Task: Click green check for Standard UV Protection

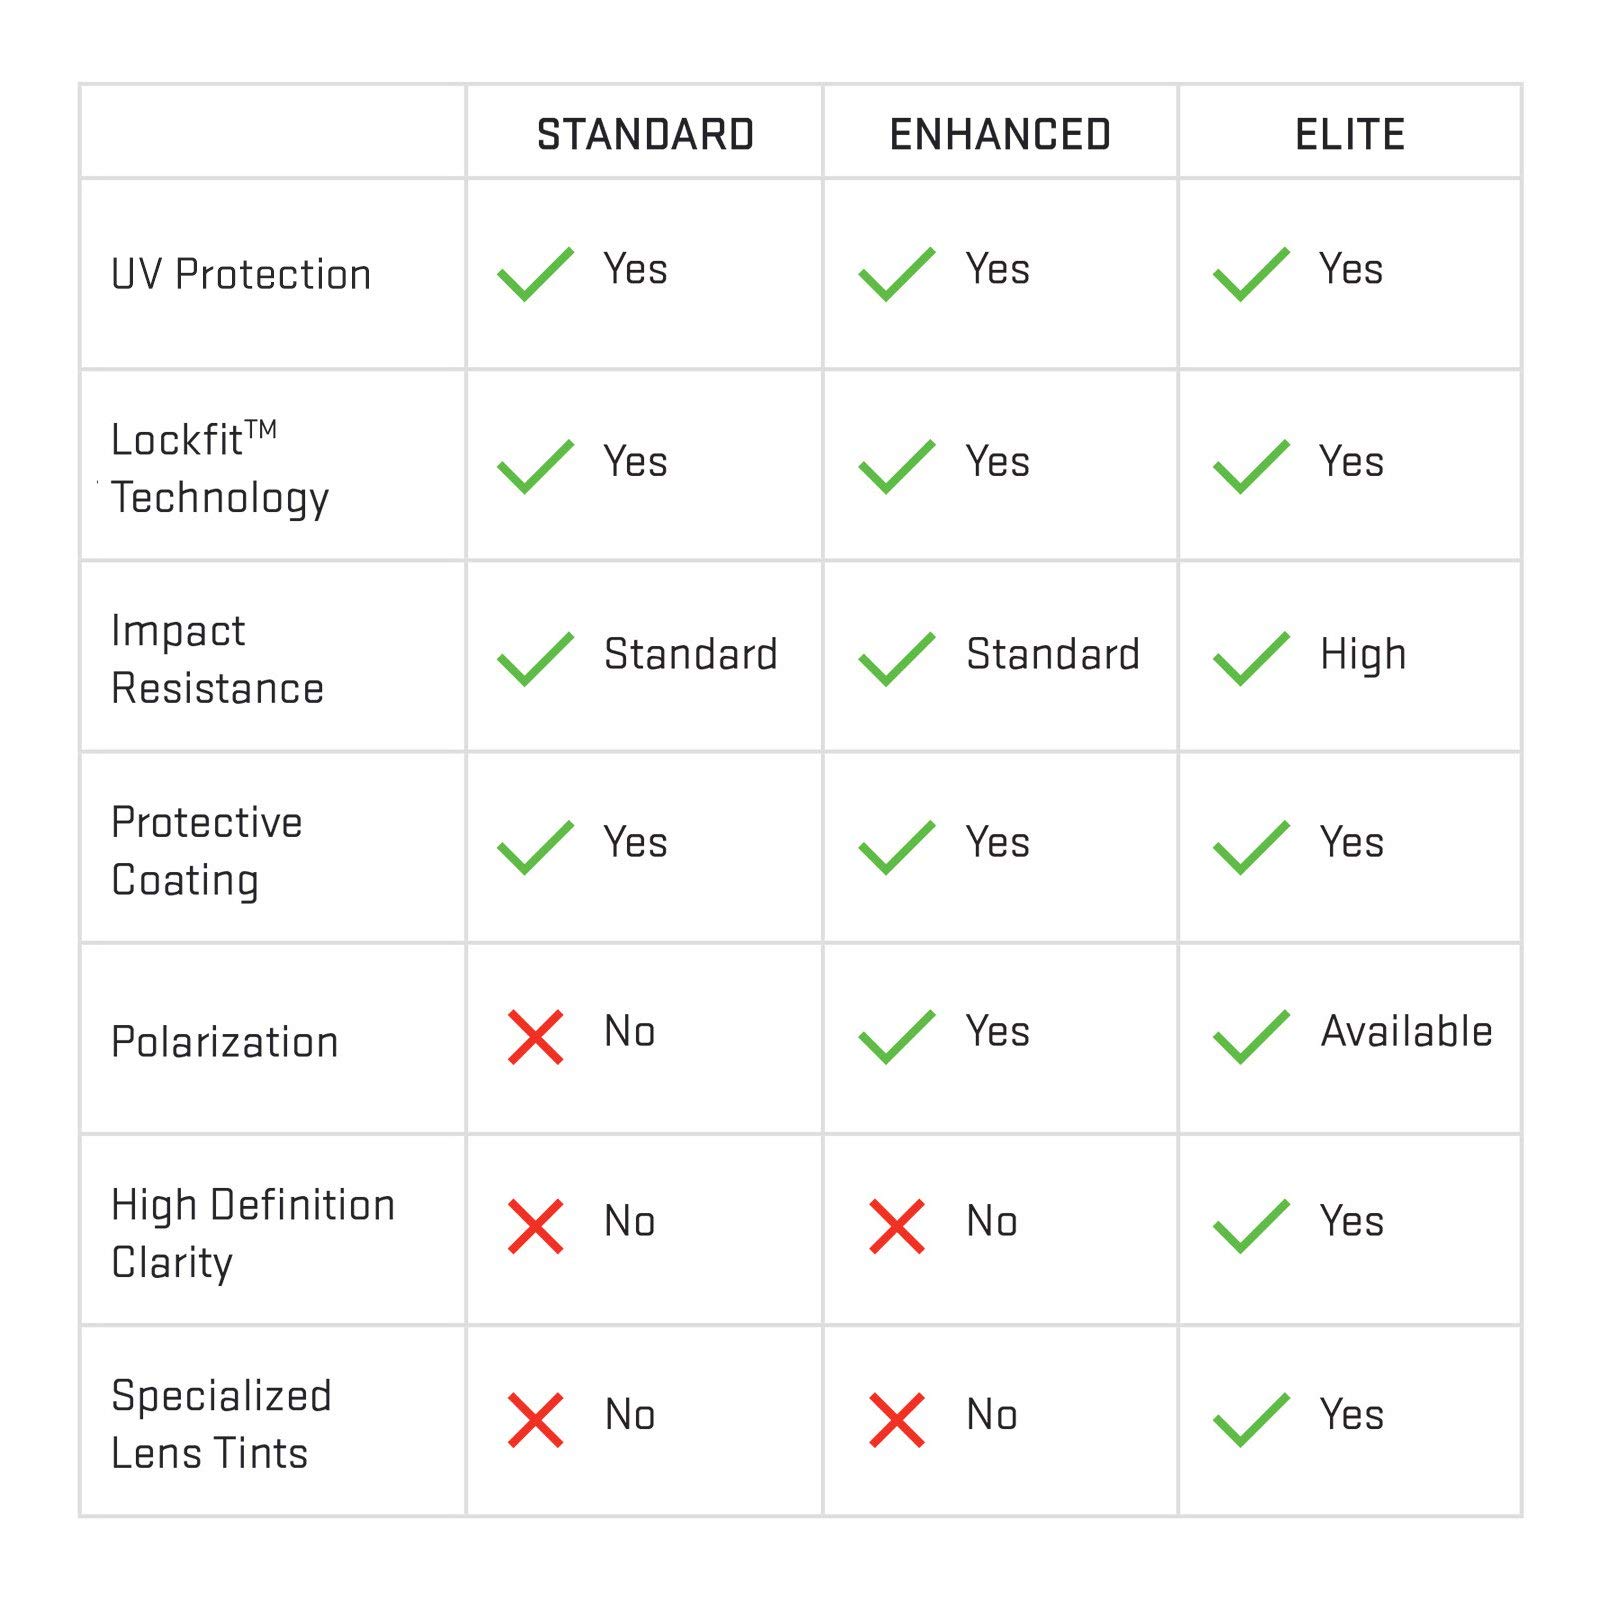Action: click(x=535, y=274)
